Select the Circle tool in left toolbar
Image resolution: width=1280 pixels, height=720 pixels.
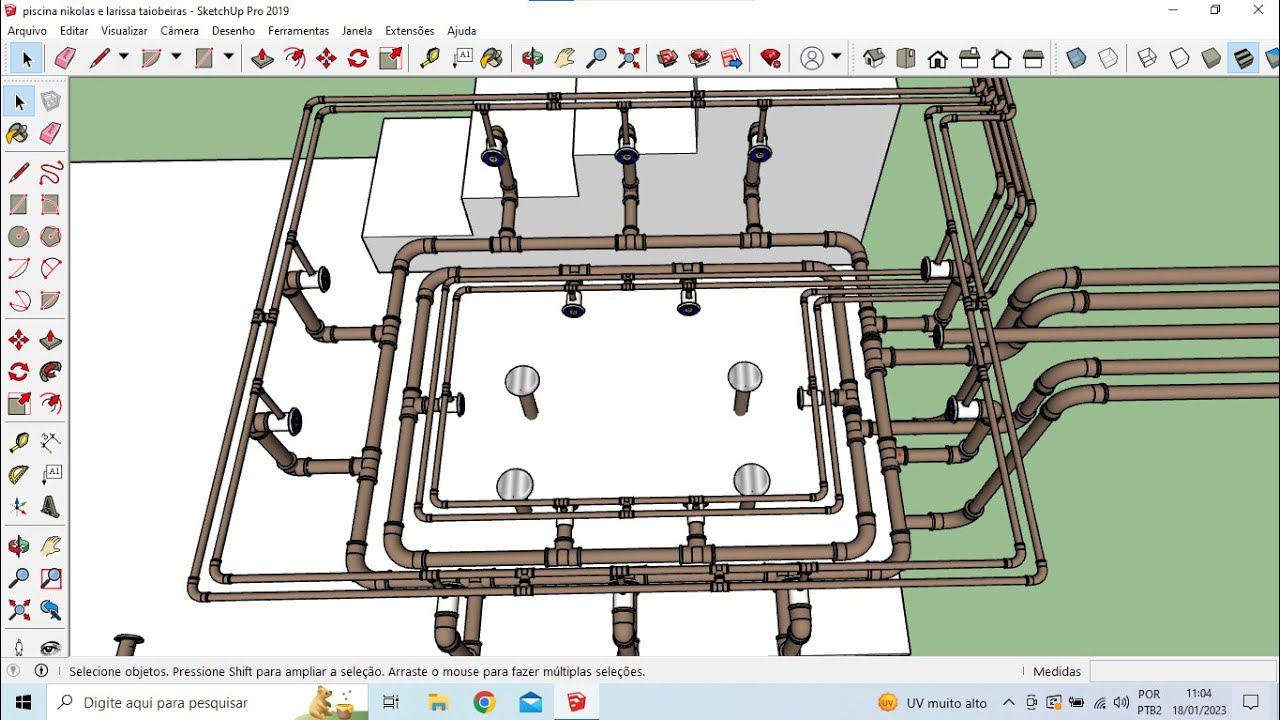(19, 237)
